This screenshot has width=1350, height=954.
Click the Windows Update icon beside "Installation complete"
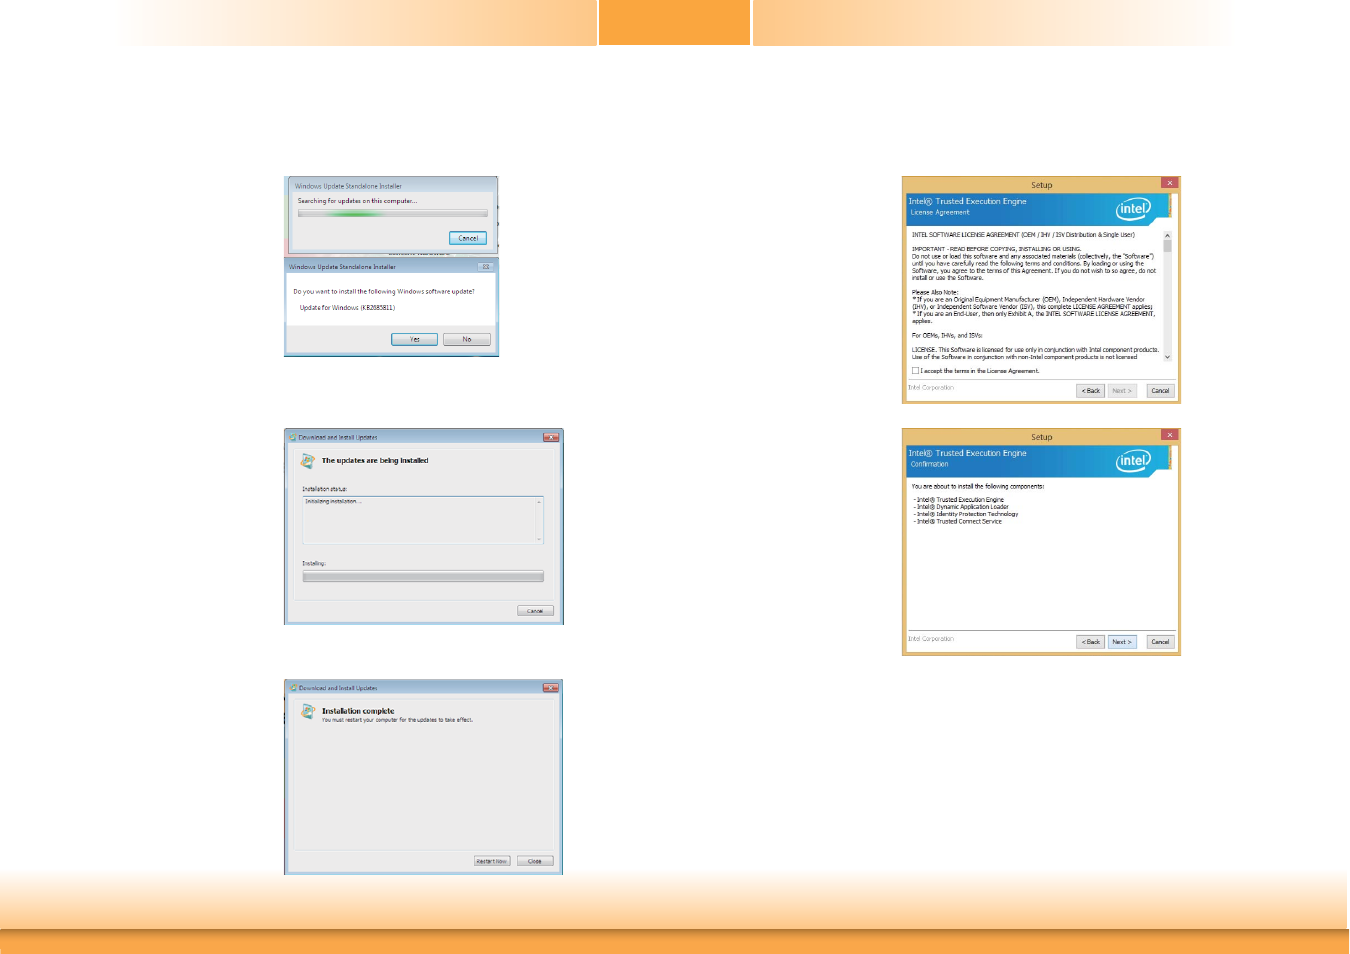308,711
